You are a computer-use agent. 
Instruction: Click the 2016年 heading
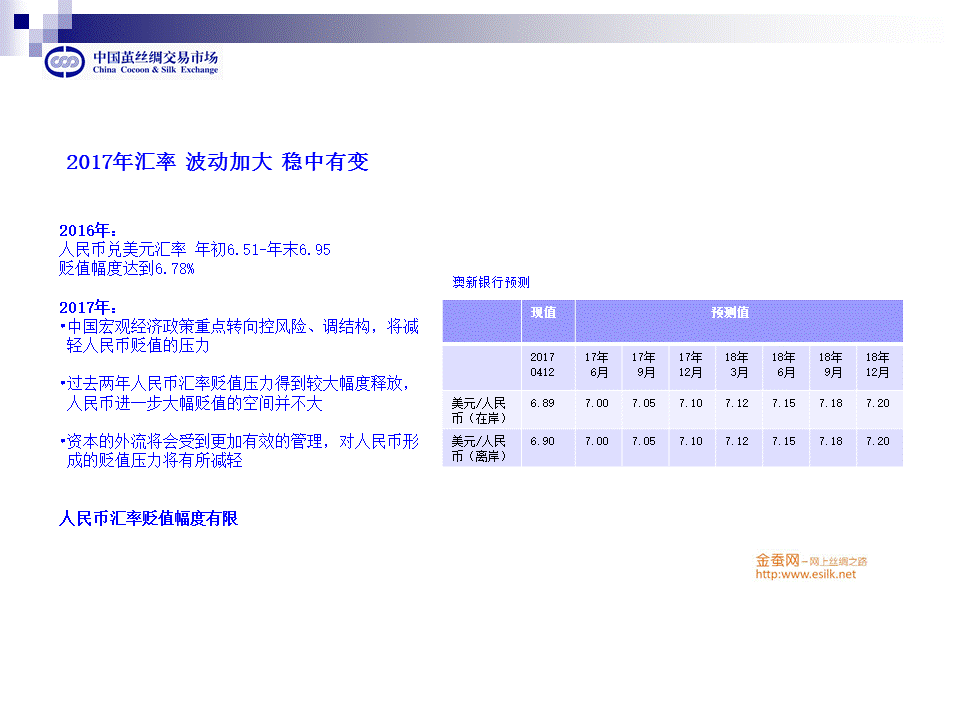[x=88, y=231]
